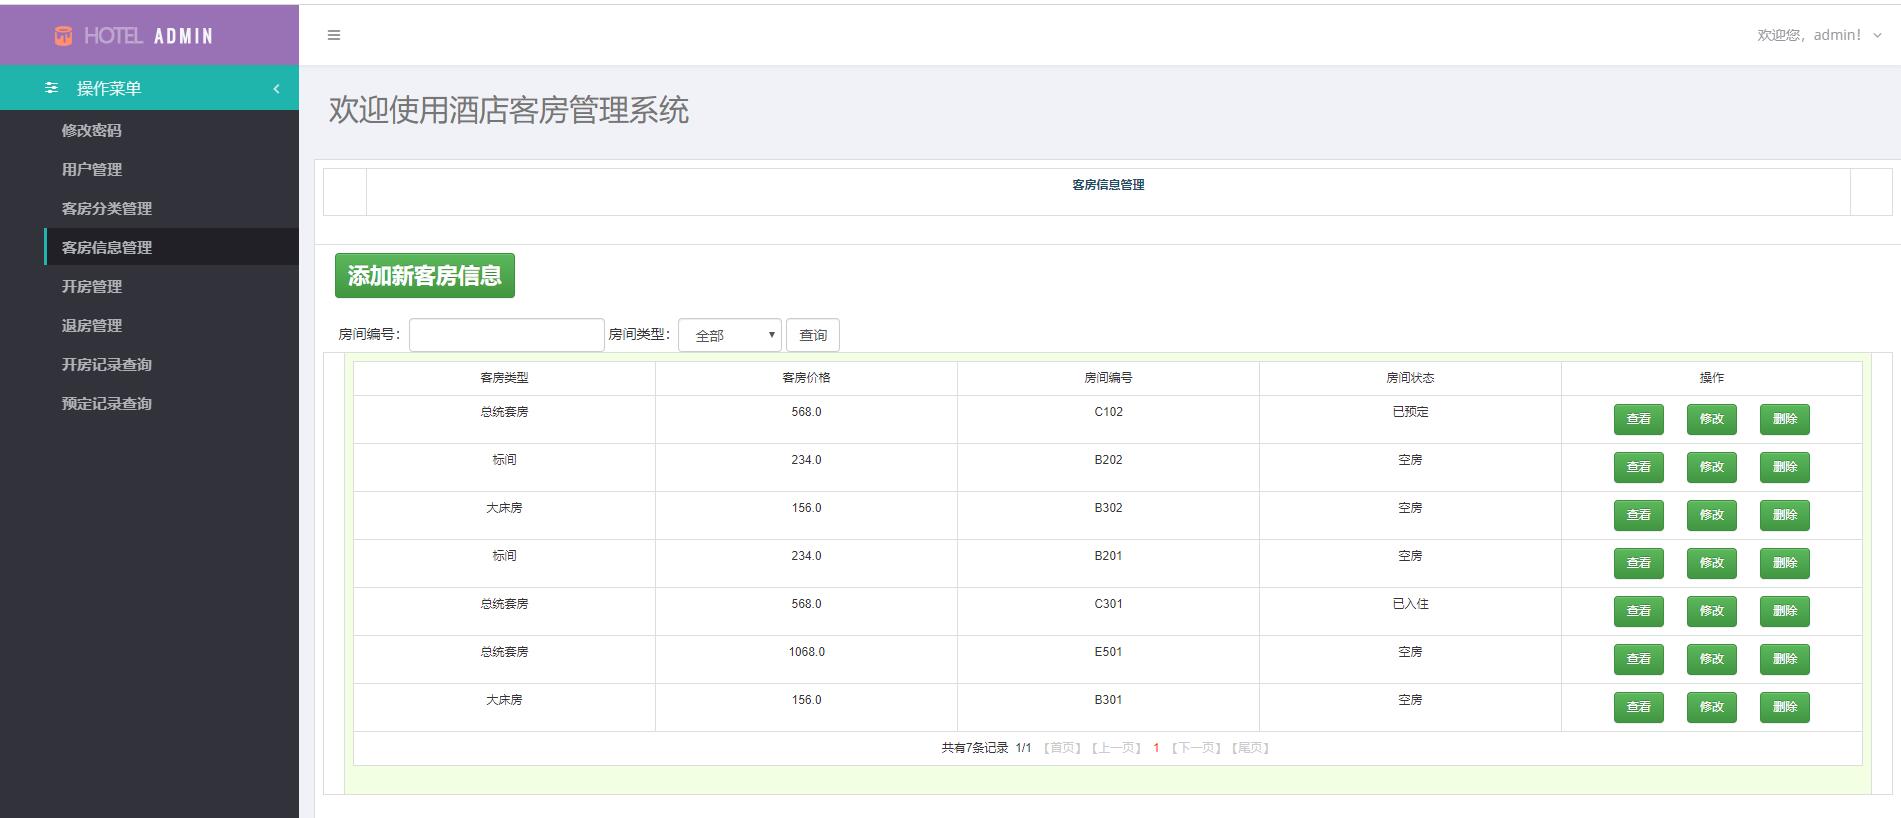View details for room C102
The image size is (1901, 818).
pos(1638,419)
